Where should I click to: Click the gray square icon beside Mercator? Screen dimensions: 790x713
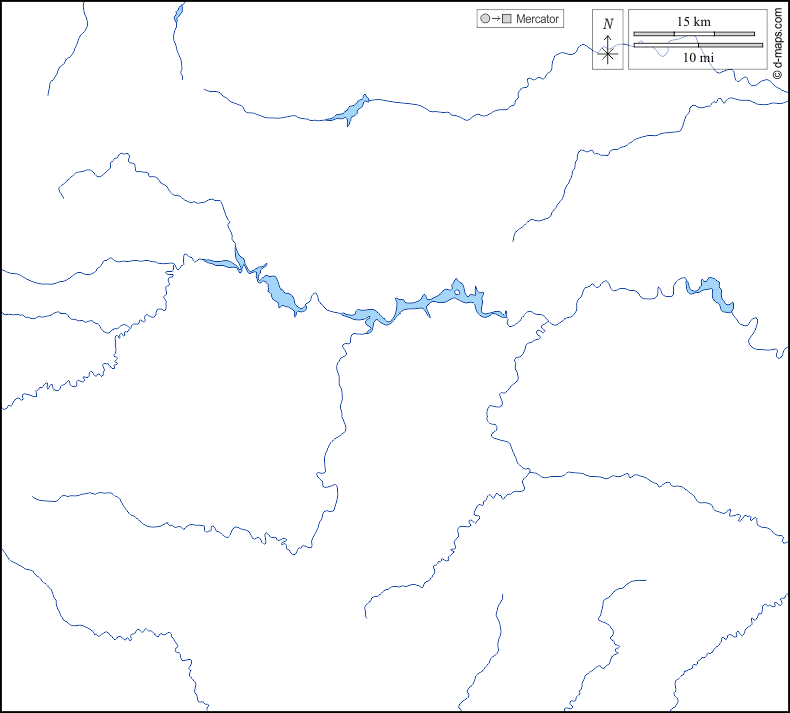pos(506,19)
